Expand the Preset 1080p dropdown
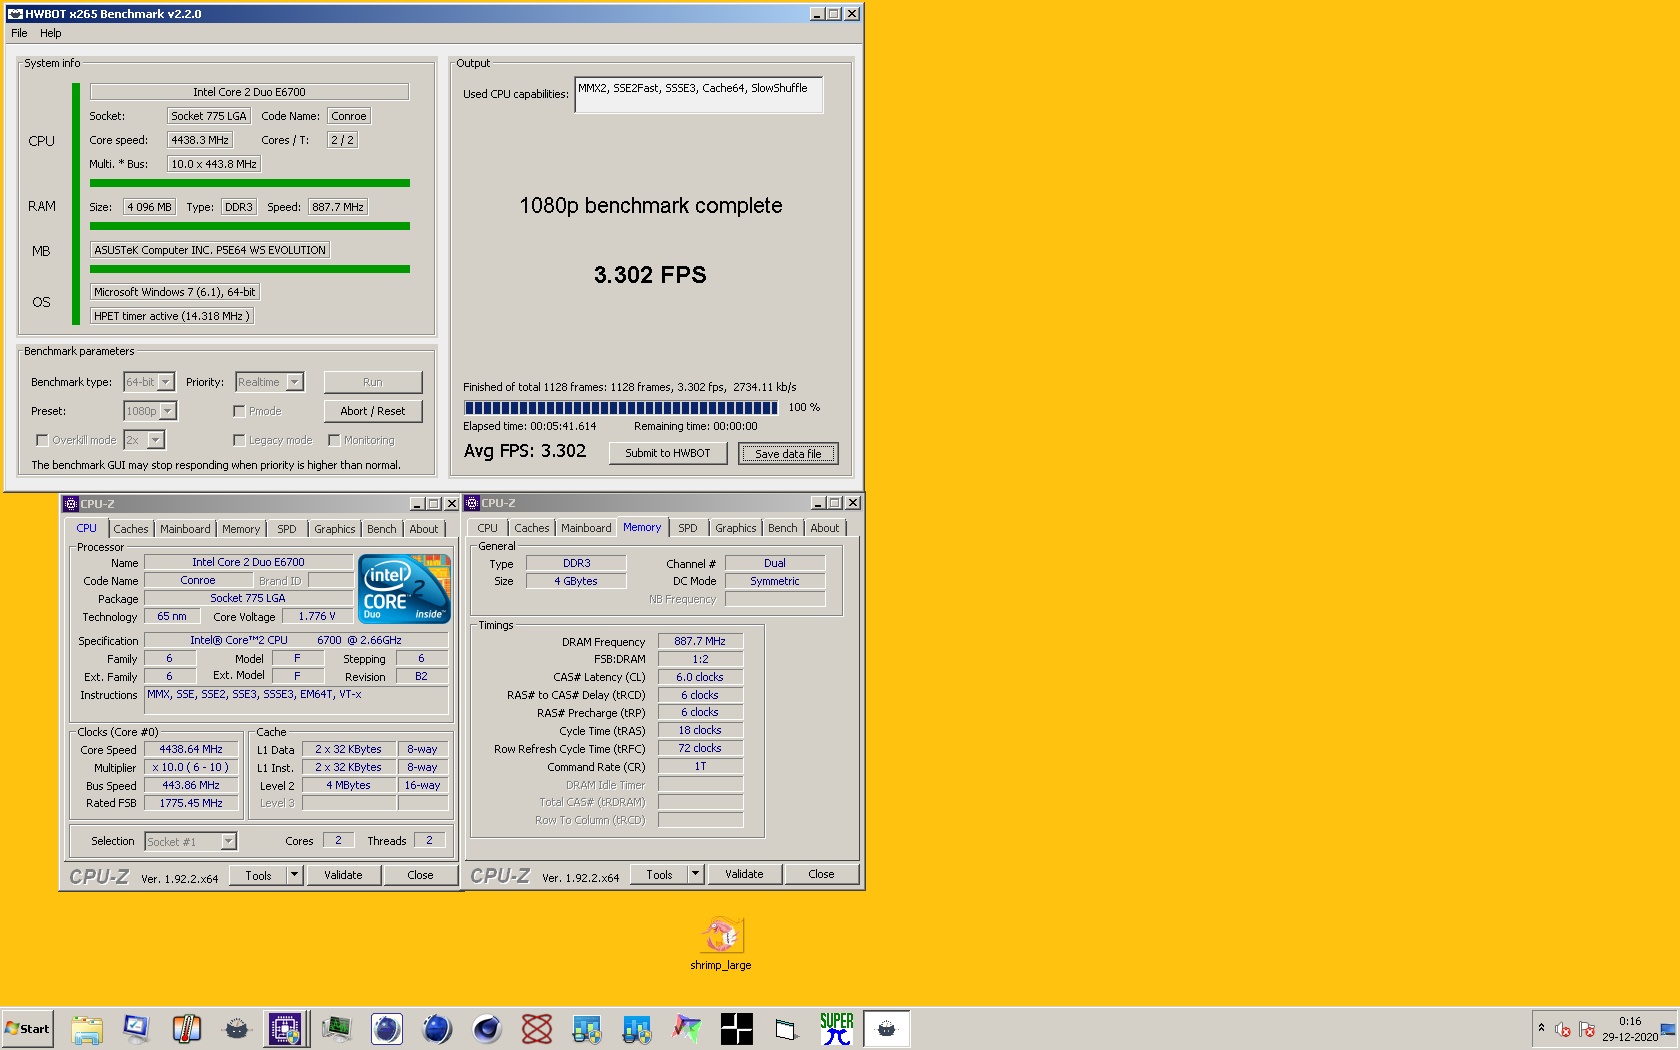 pos(150,411)
